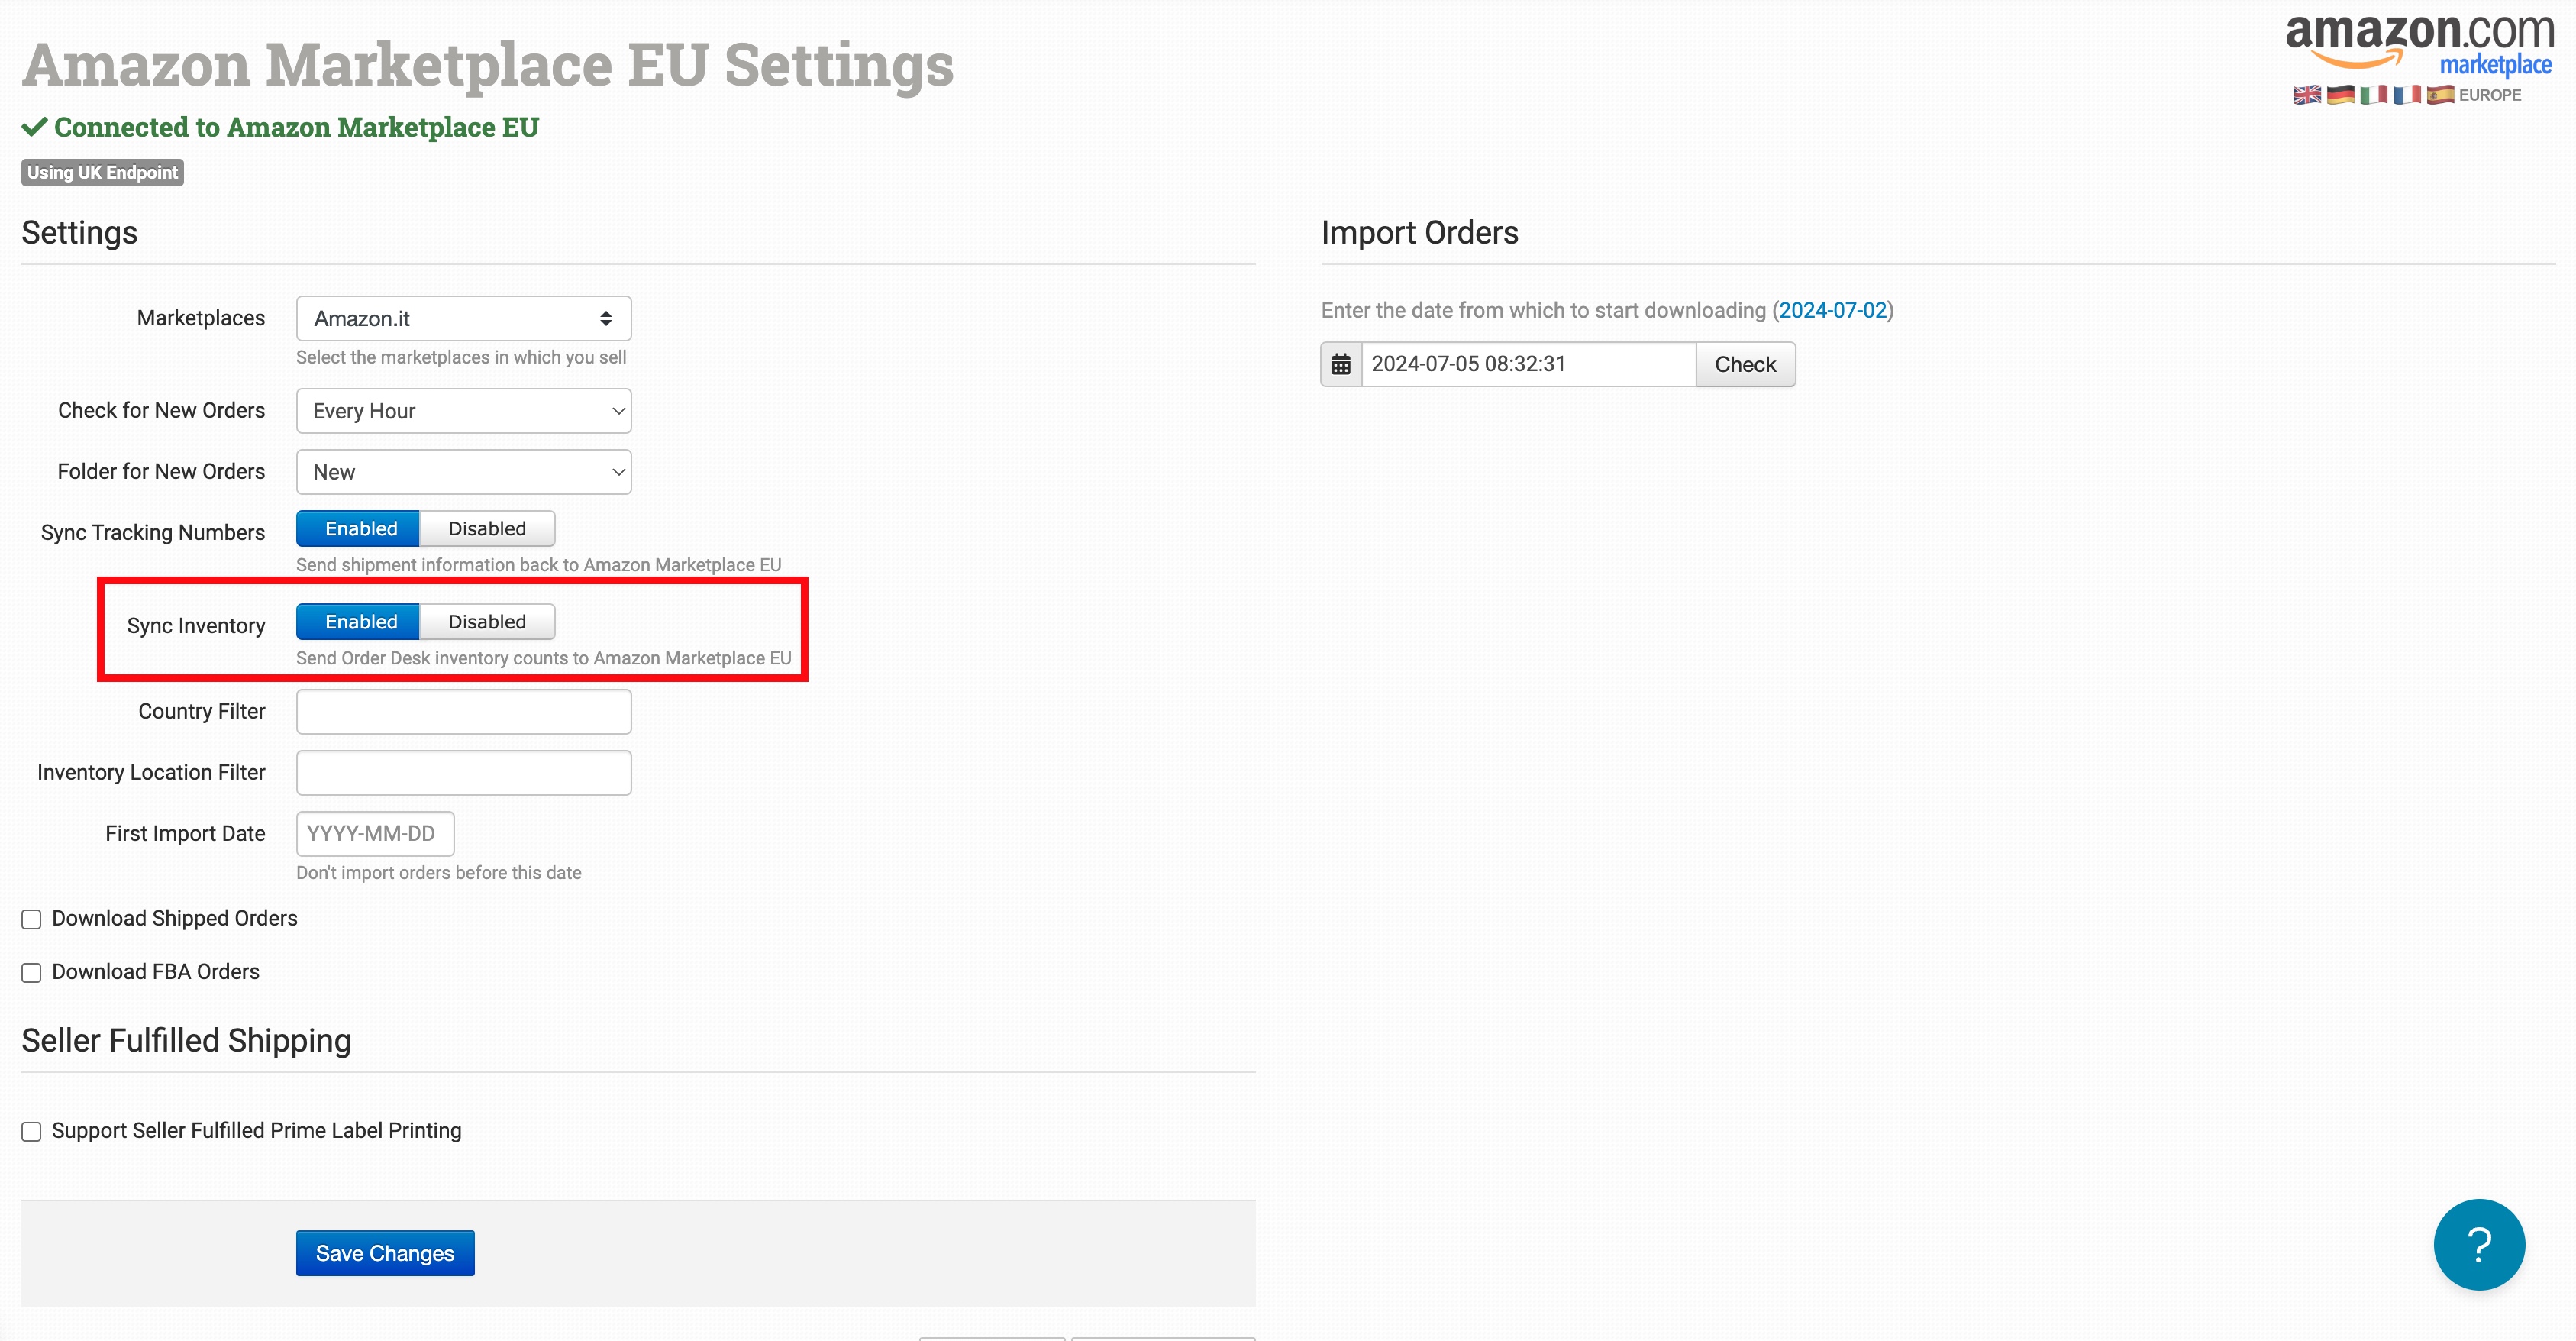
Task: Open the Marketplaces dropdown showing Amazon.it
Action: tap(463, 319)
